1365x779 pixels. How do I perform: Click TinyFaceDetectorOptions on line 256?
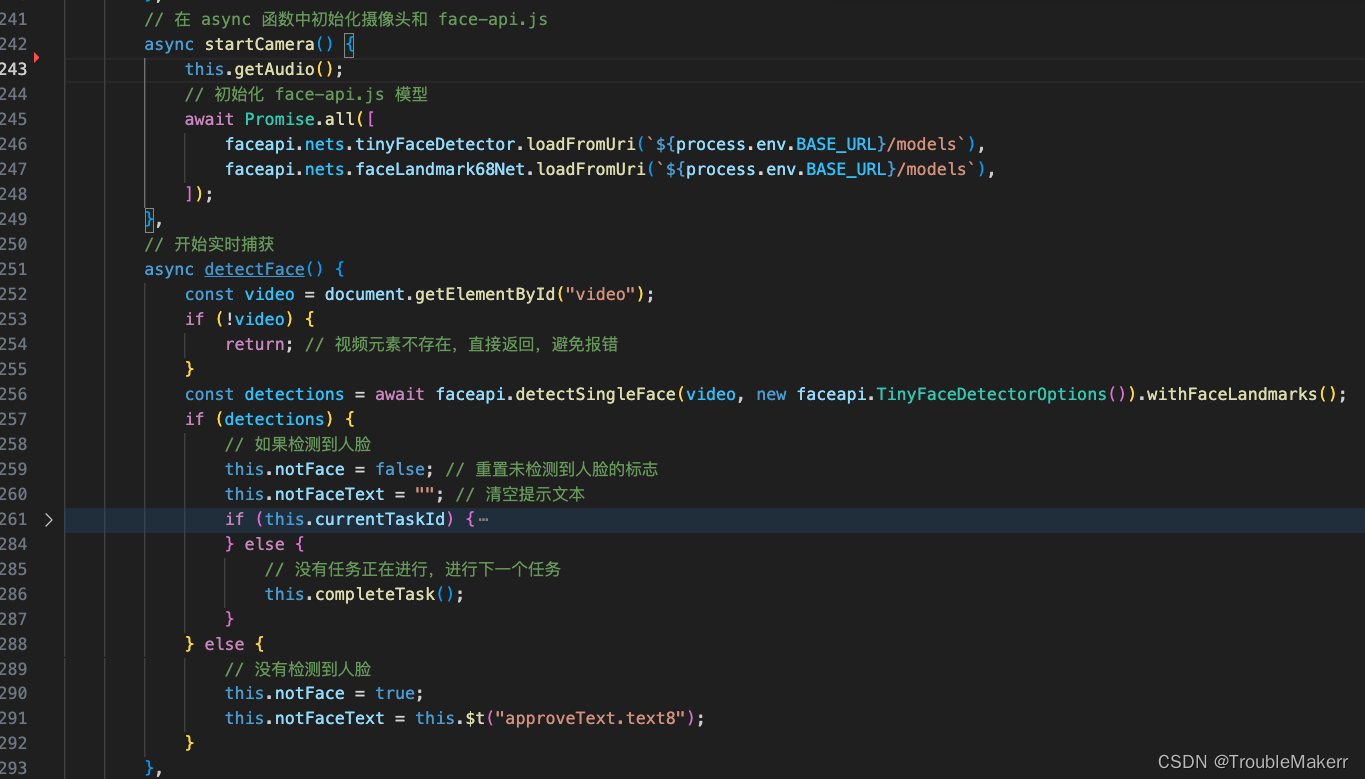click(991, 394)
